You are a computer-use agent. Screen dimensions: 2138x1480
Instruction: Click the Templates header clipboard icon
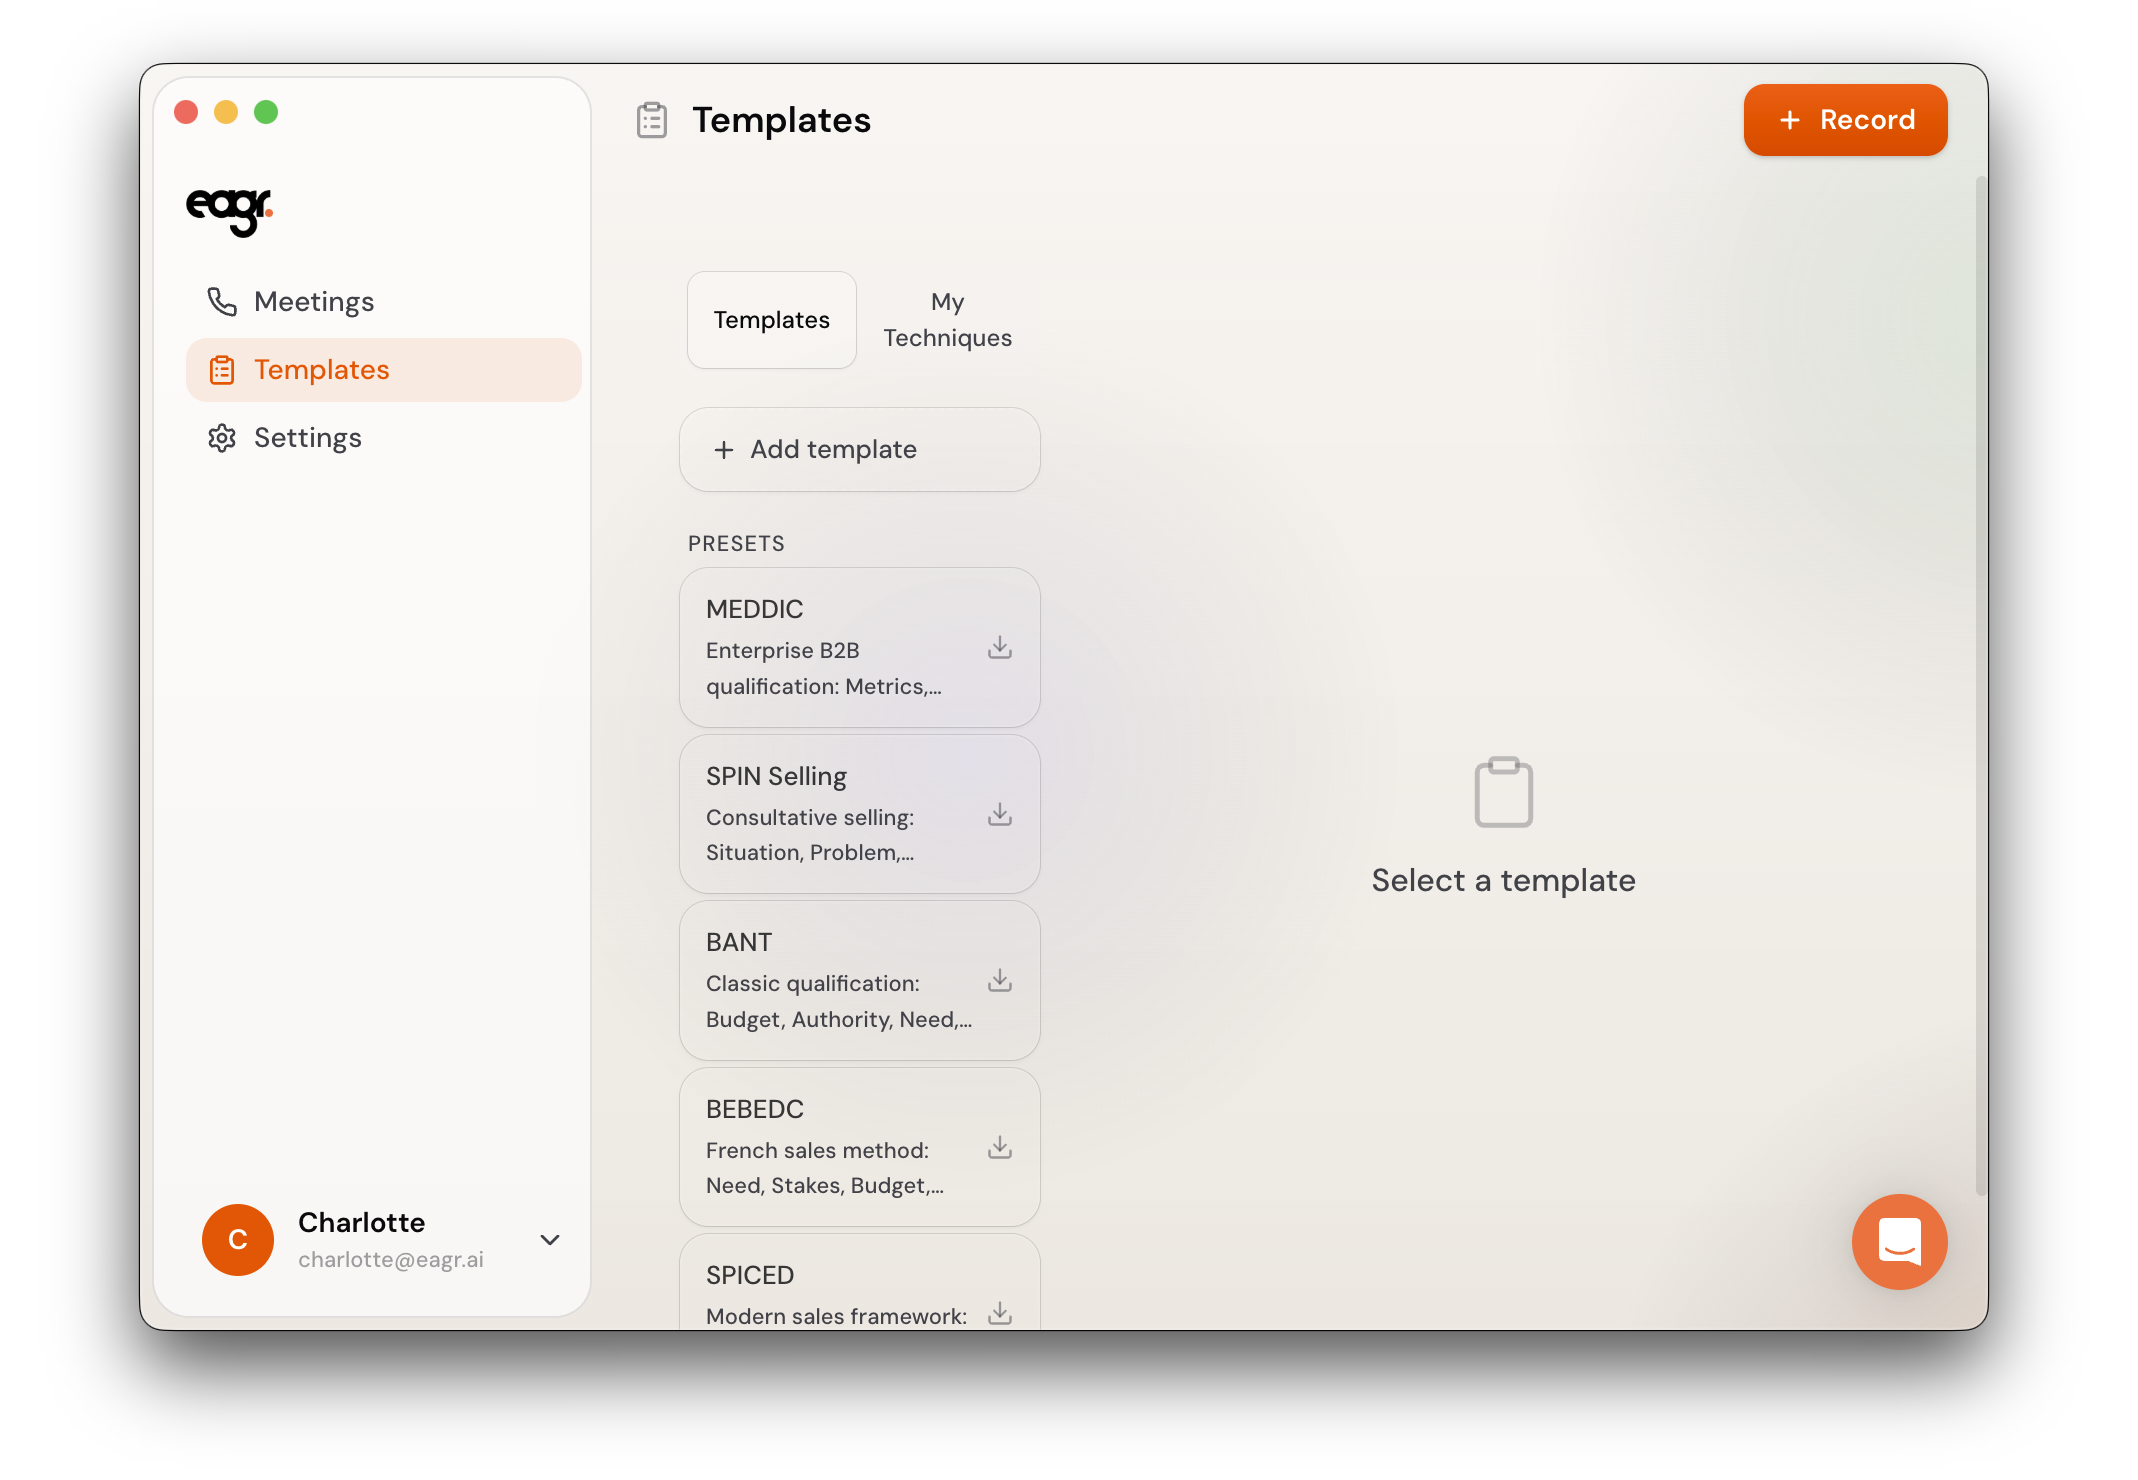tap(652, 120)
